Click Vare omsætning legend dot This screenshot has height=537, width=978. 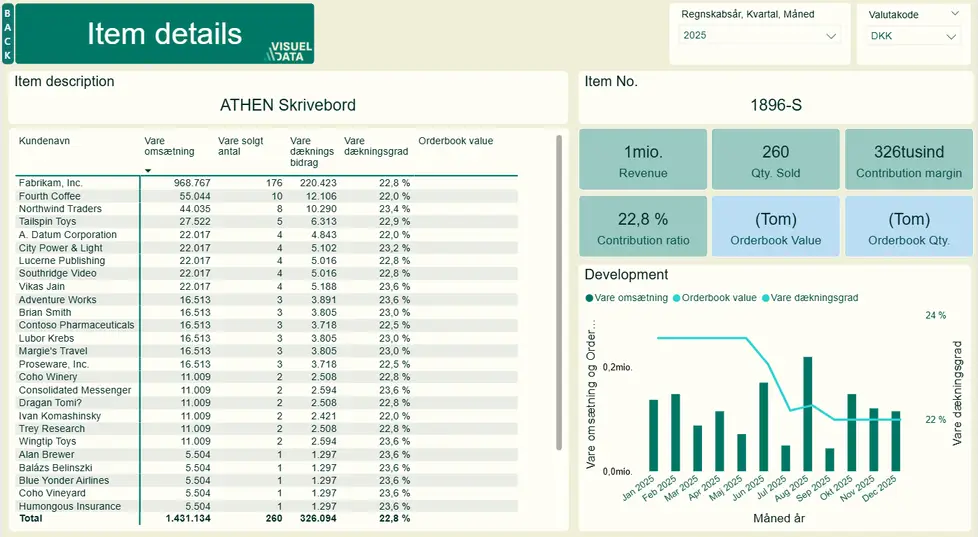coord(589,298)
